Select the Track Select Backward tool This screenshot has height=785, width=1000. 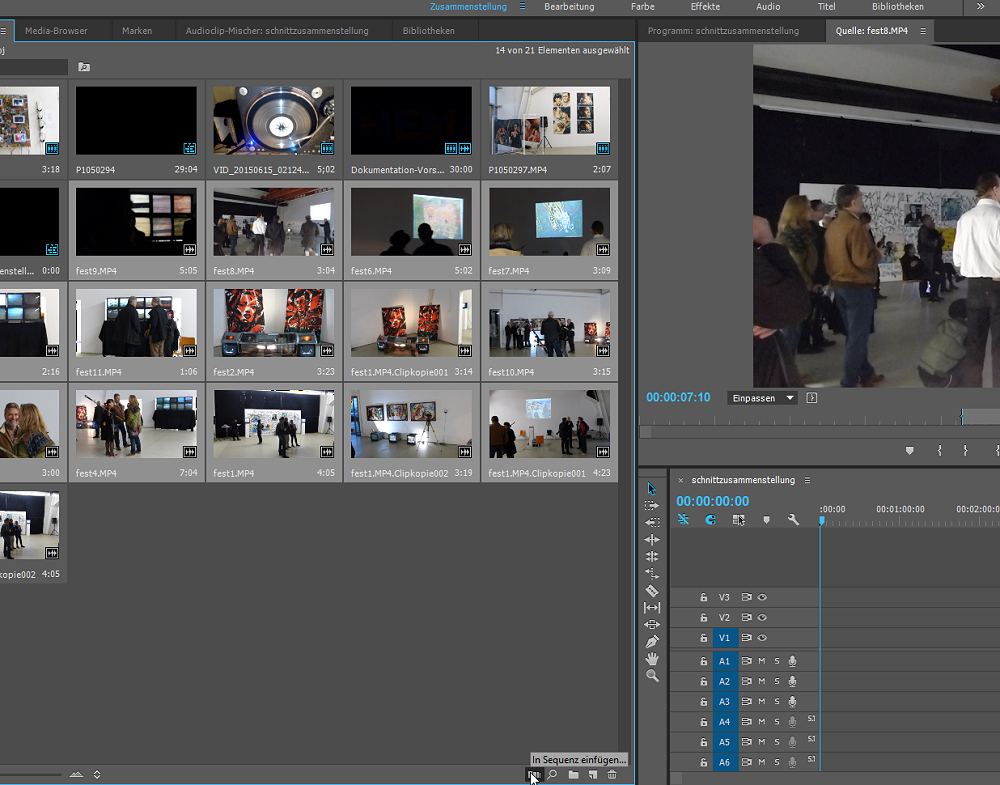click(652, 522)
